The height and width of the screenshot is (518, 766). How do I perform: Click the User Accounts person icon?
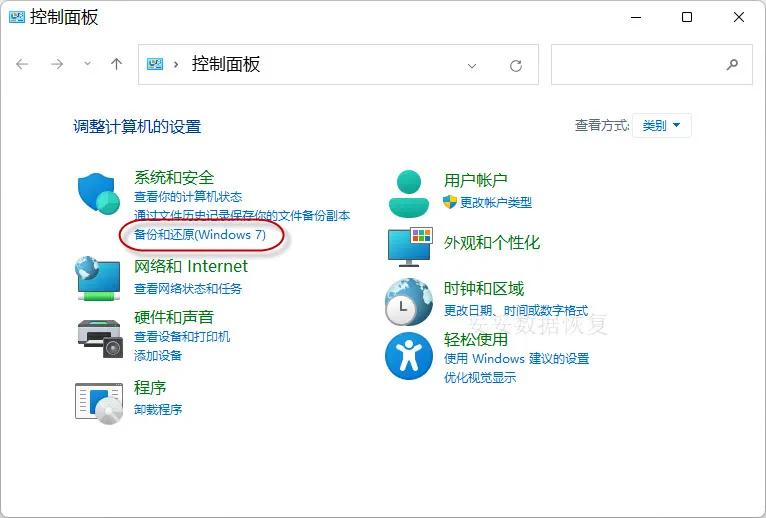409,193
